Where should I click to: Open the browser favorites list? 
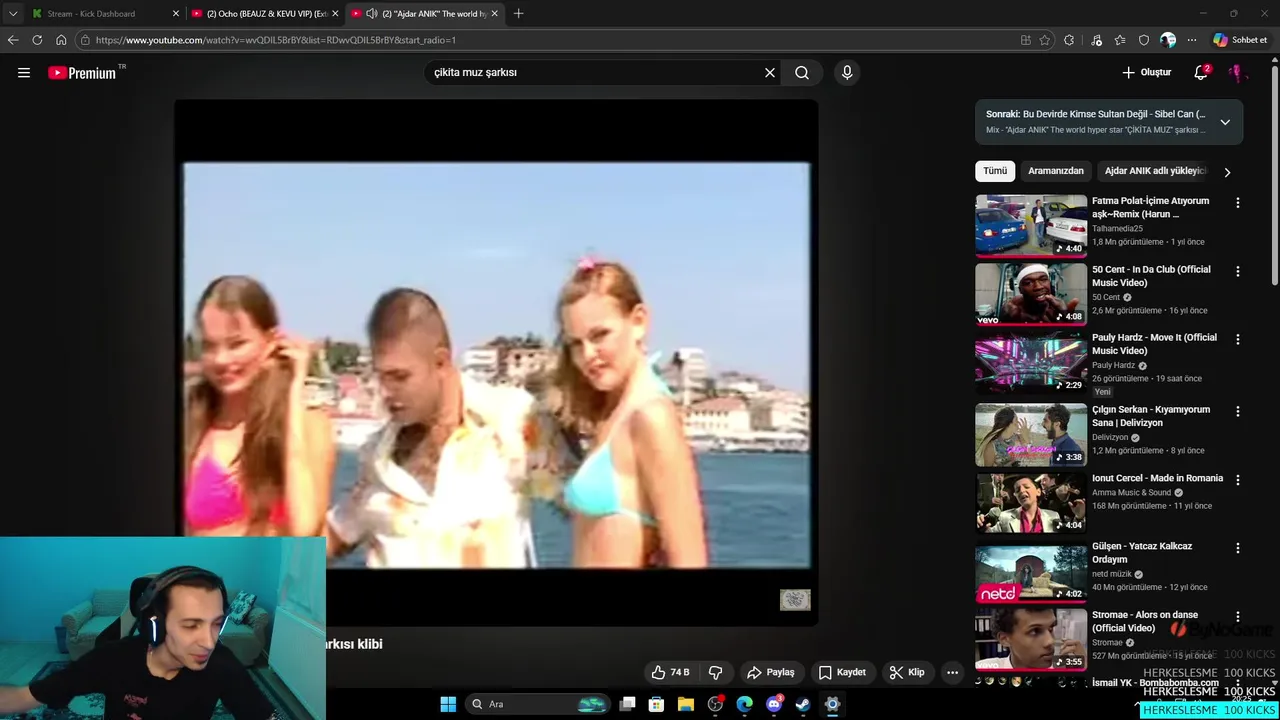[x=1120, y=40]
